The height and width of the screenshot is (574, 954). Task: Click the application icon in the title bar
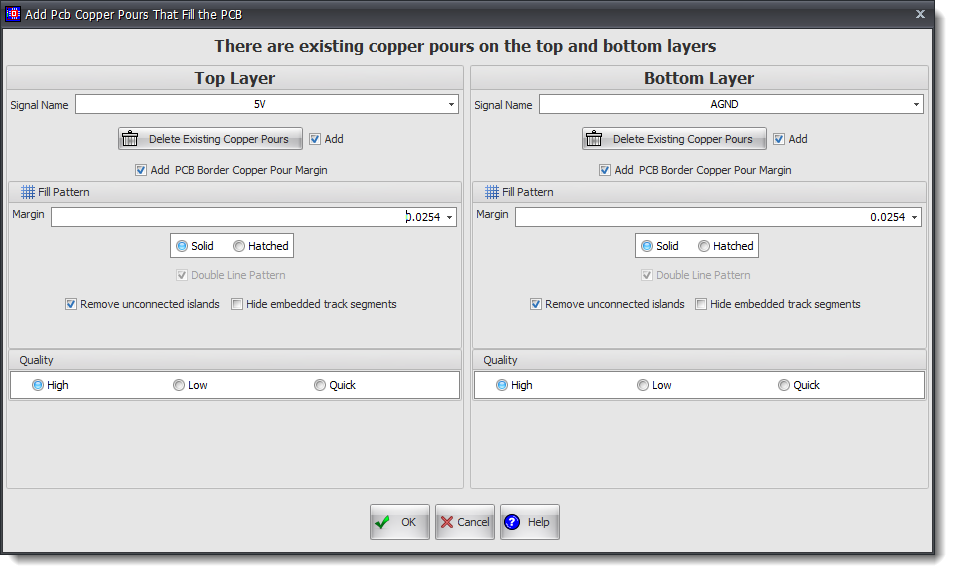[x=13, y=14]
